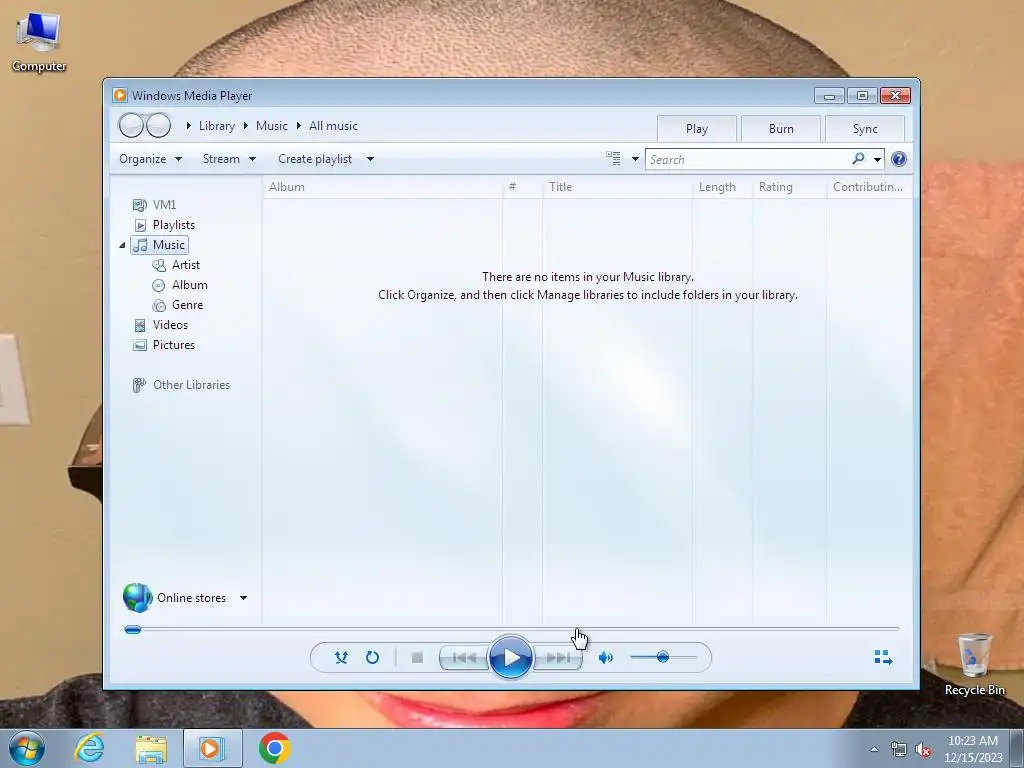The image size is (1024, 768).
Task: Go to previous track
Action: pyautogui.click(x=464, y=658)
